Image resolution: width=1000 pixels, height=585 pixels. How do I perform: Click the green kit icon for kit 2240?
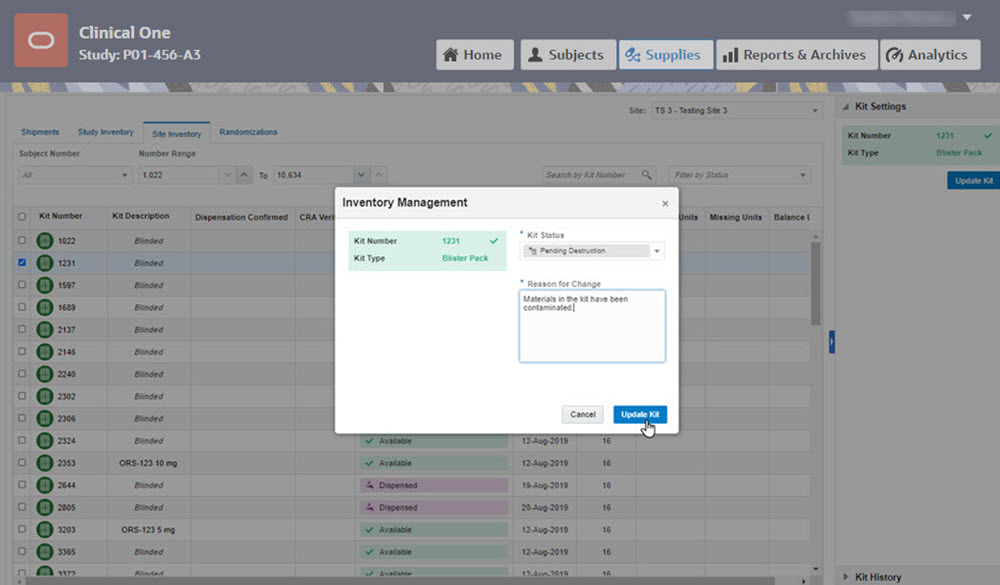[45, 374]
